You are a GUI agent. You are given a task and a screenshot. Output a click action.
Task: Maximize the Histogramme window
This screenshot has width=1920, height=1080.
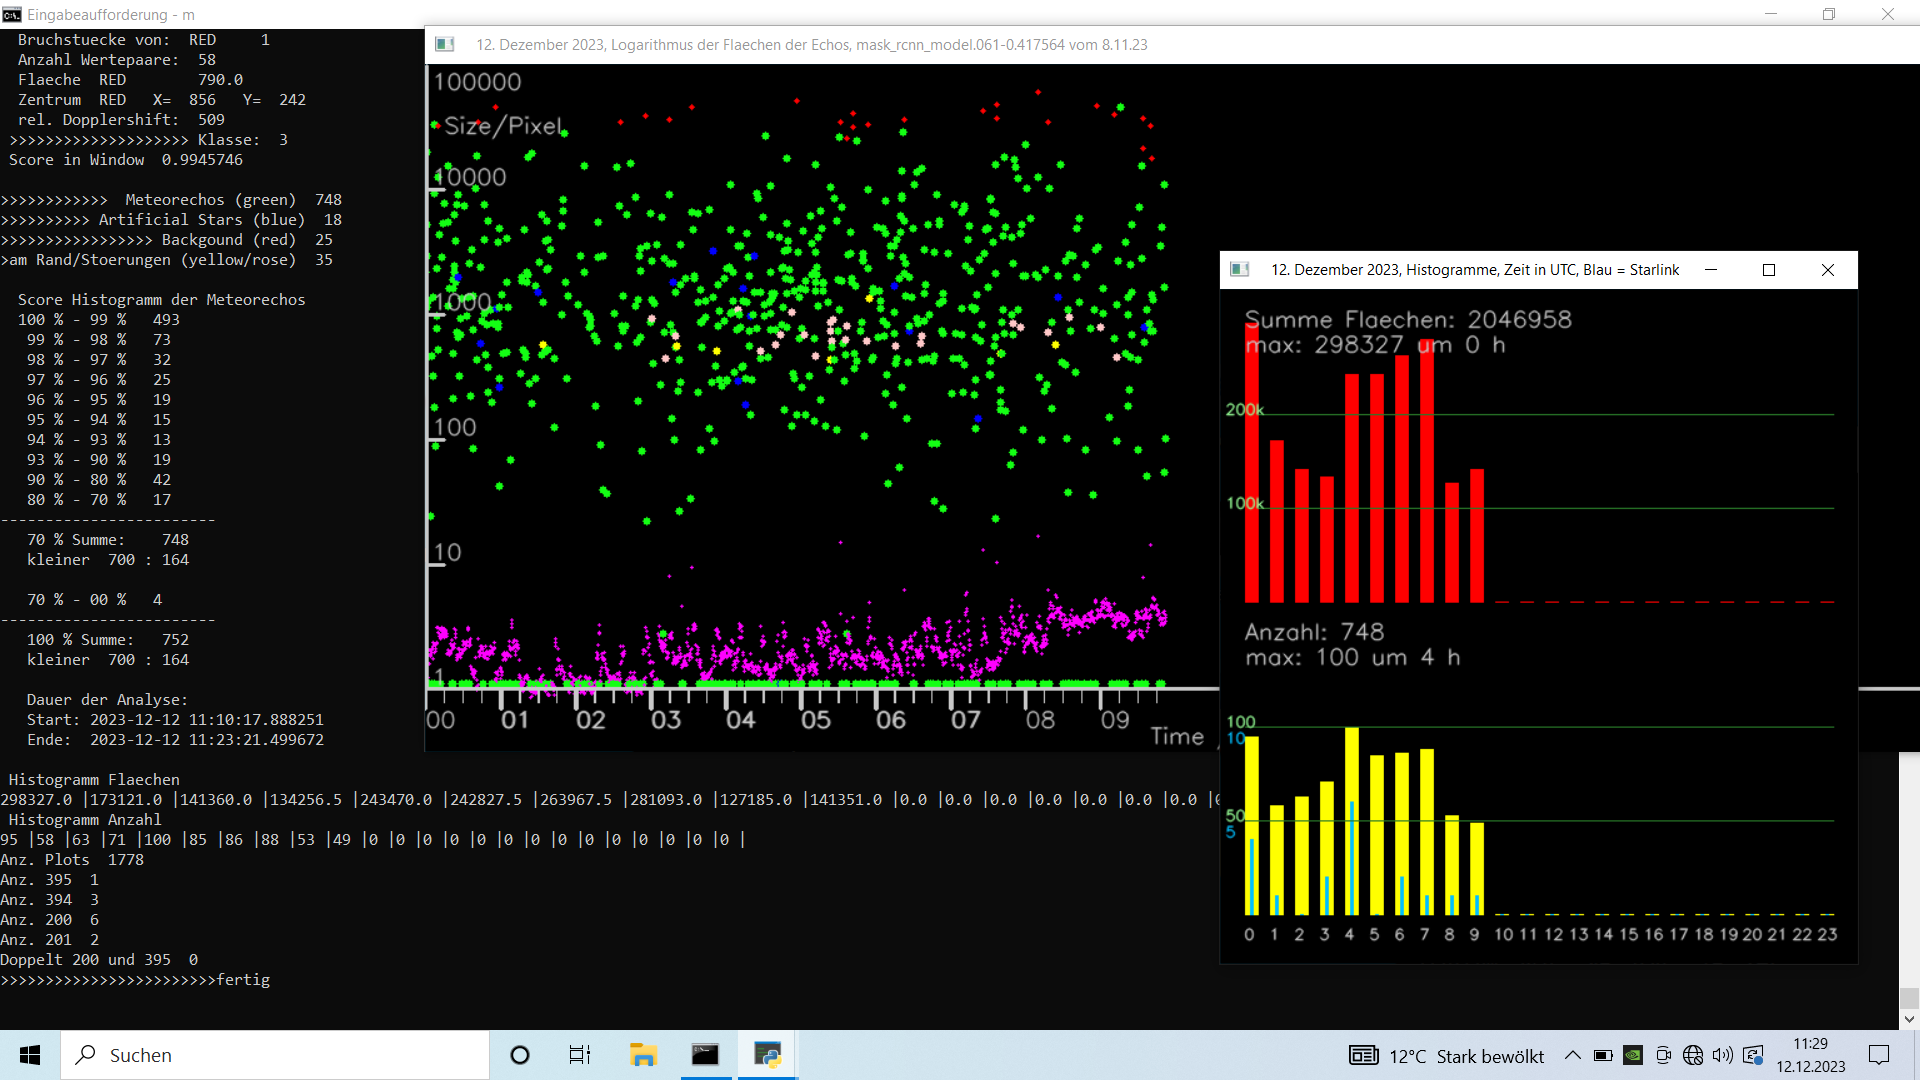(1769, 270)
